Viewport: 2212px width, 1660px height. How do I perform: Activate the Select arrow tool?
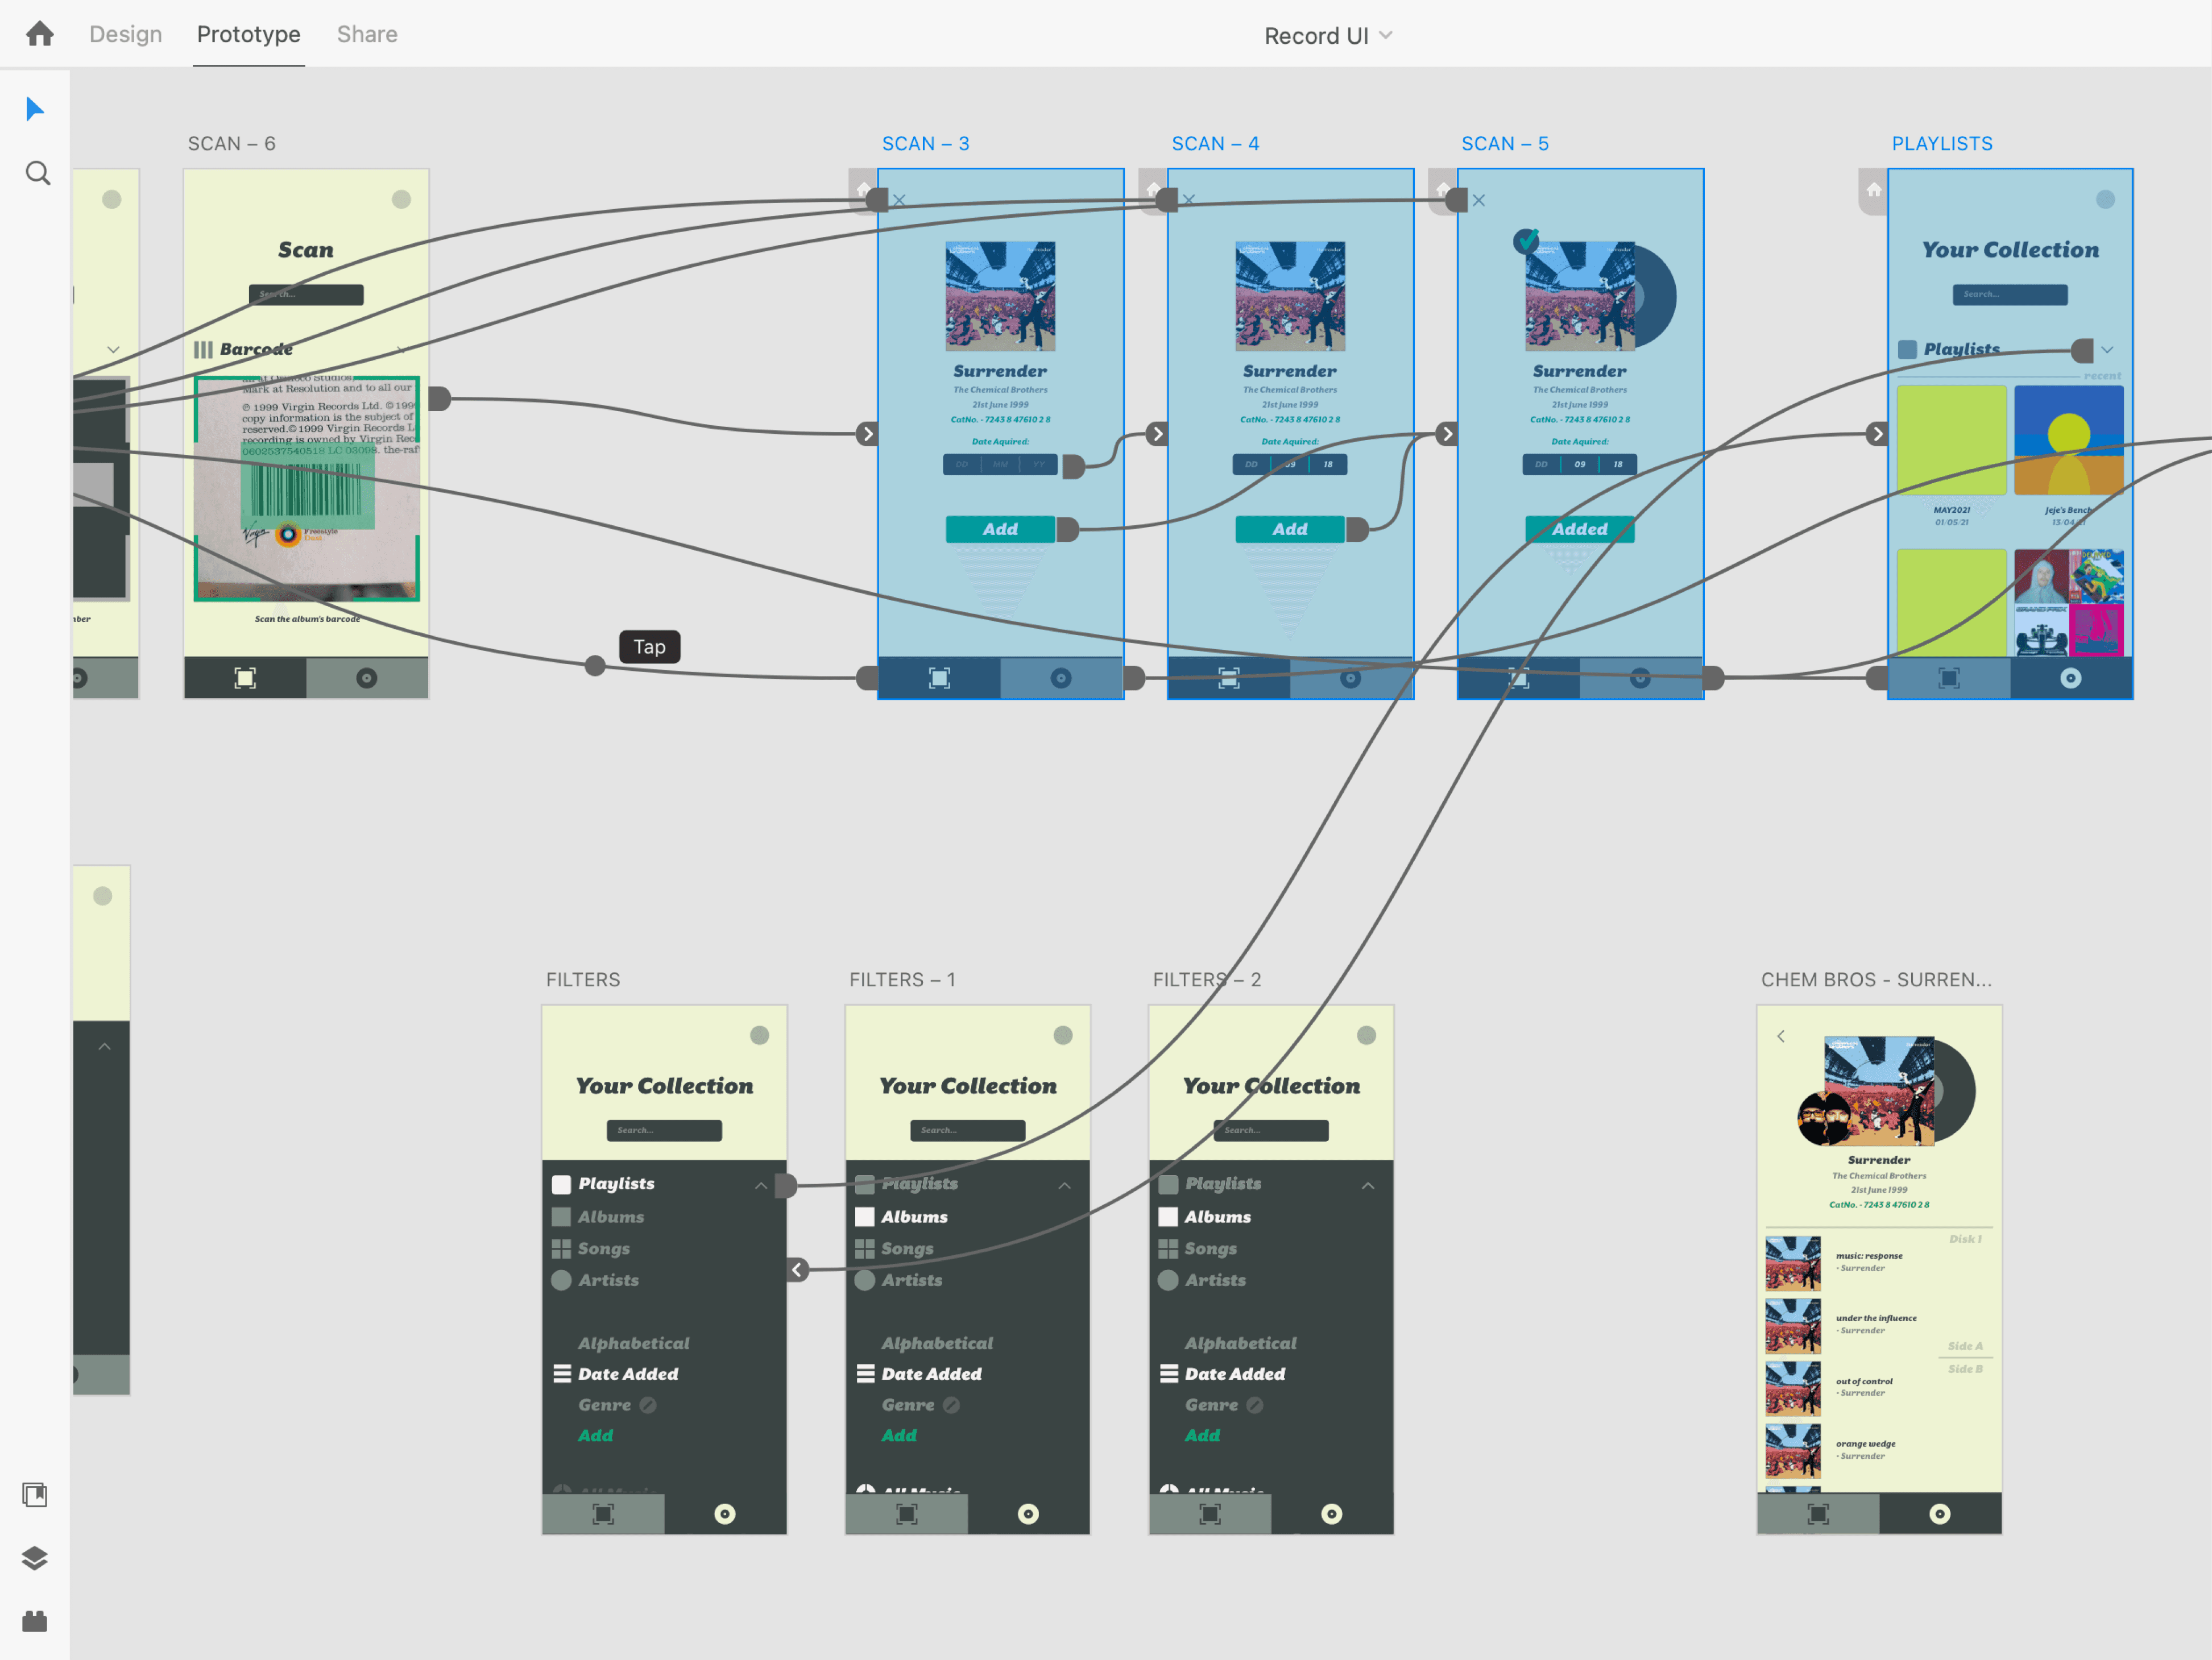(x=35, y=109)
